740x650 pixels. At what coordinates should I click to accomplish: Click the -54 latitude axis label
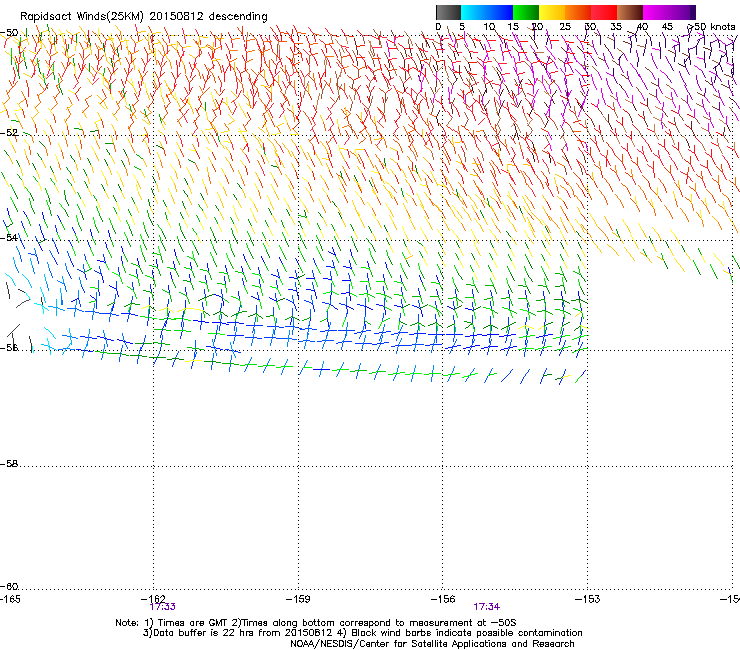pos(9,237)
